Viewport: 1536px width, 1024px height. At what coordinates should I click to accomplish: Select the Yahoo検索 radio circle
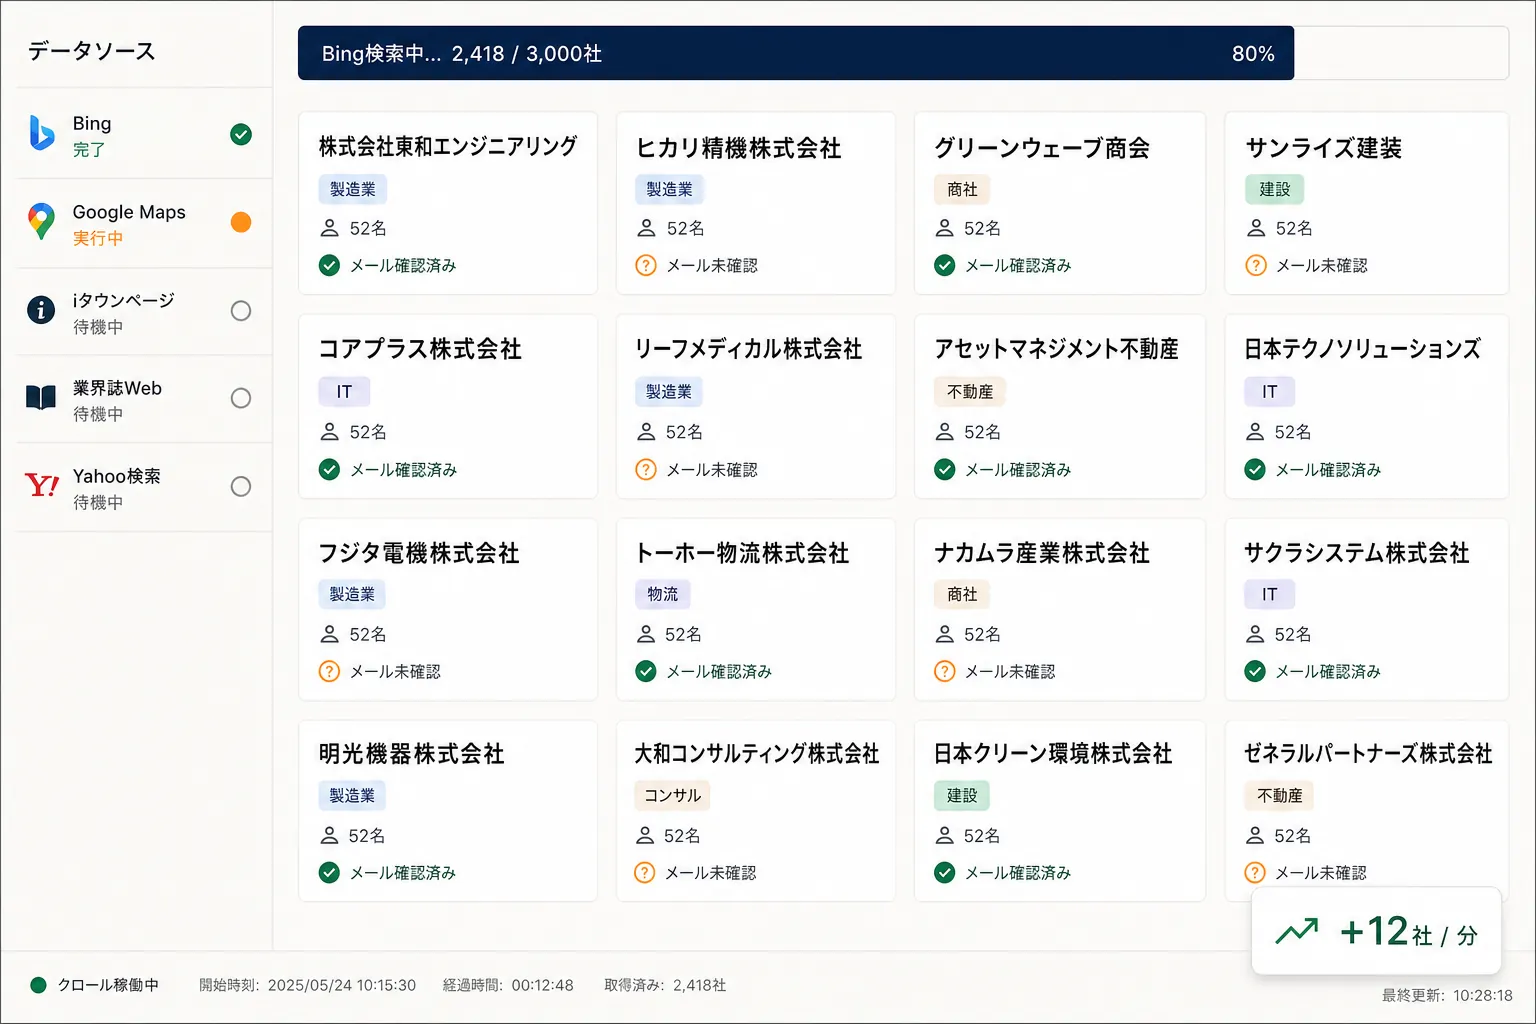[x=241, y=486]
